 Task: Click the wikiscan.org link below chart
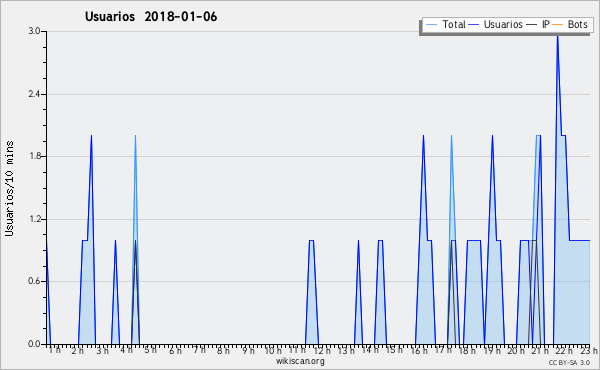coord(300,361)
